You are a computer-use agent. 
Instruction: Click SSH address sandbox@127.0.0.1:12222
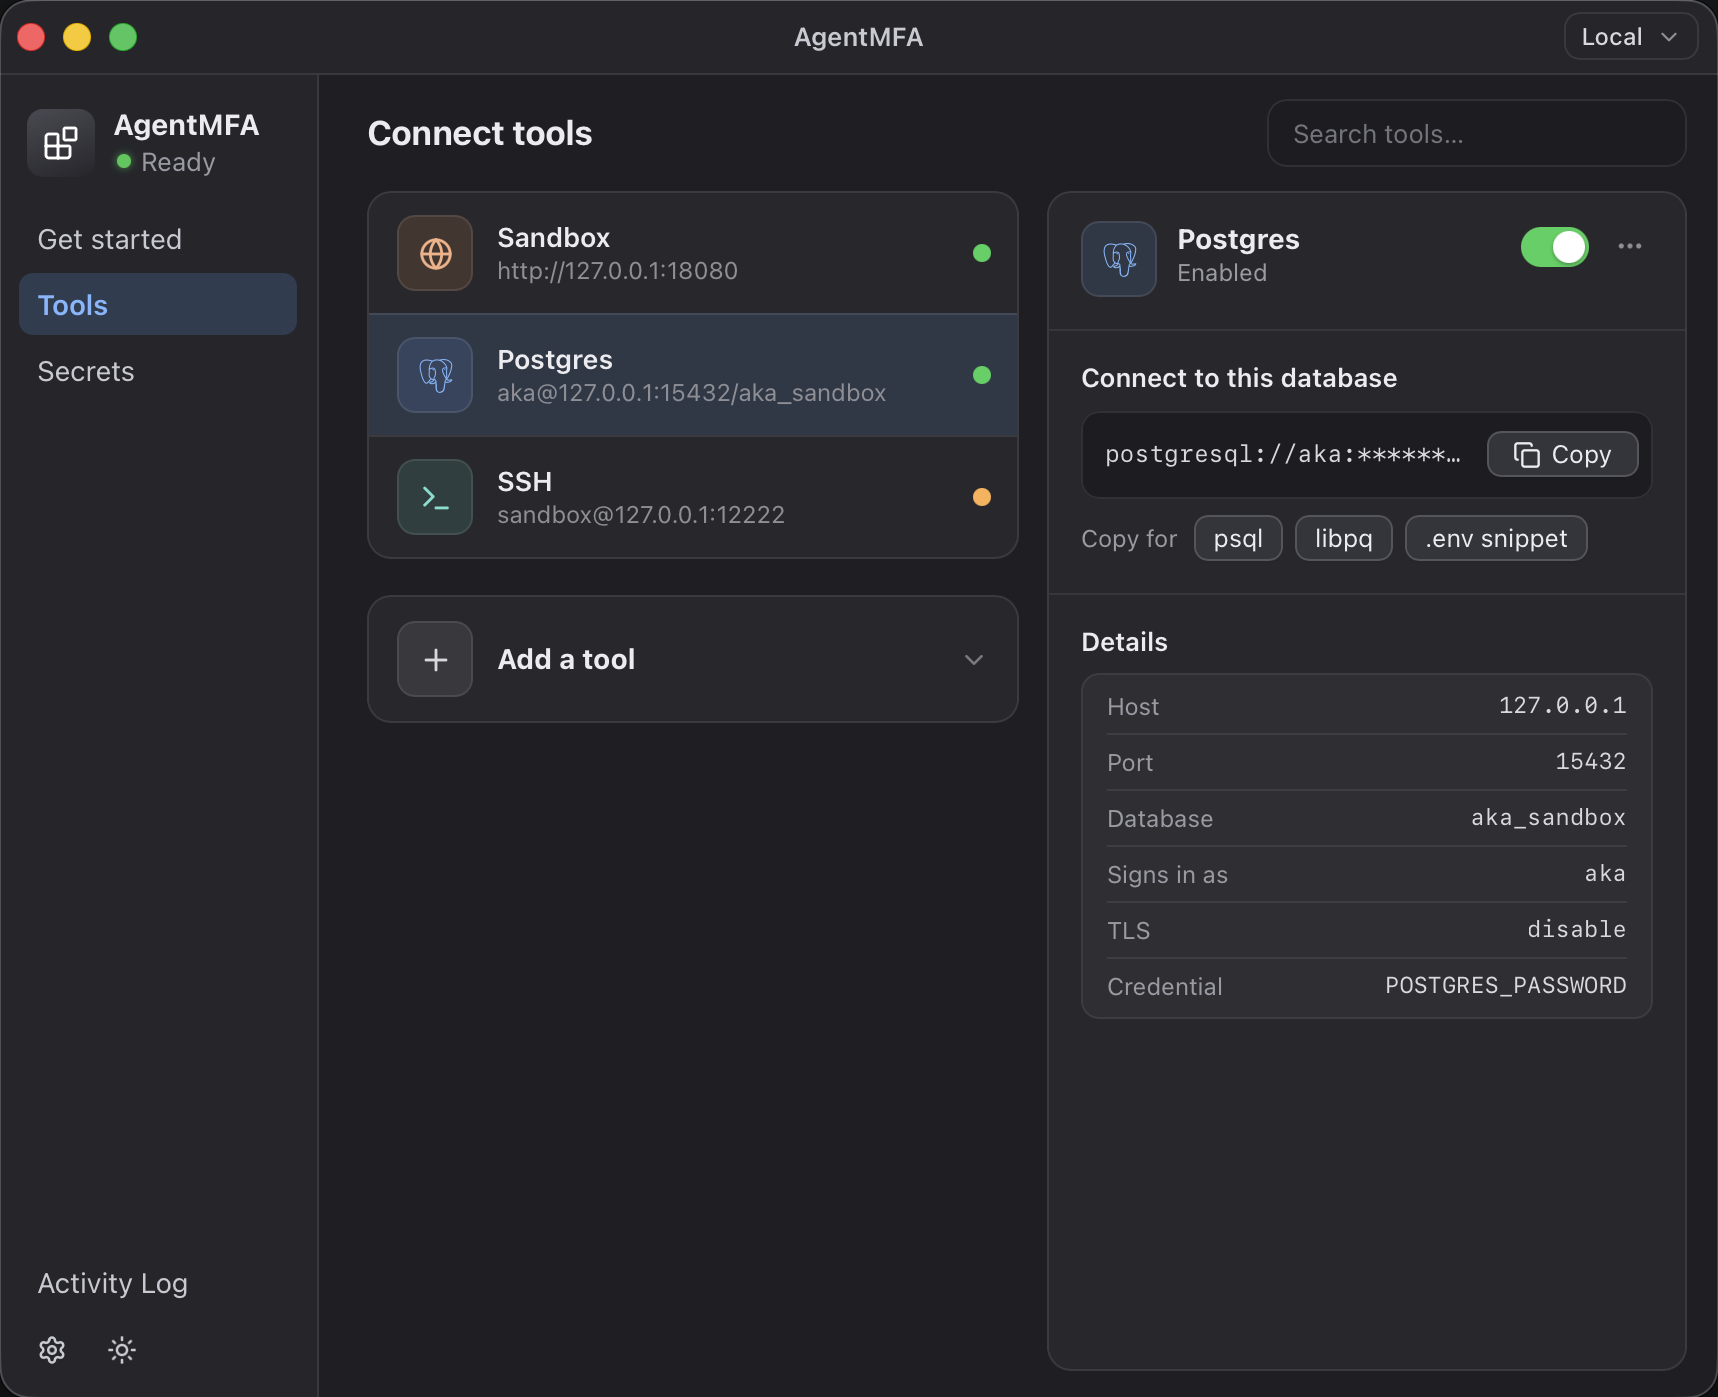coord(641,514)
